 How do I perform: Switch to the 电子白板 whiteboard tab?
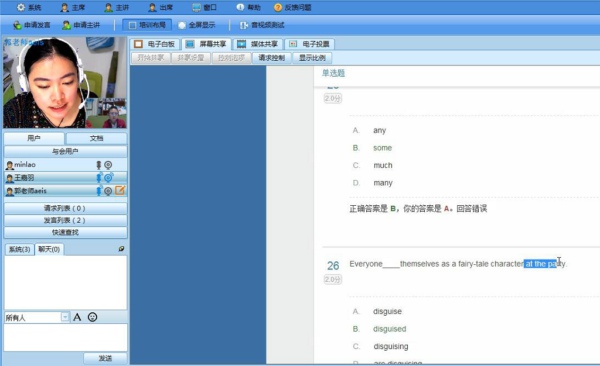(x=155, y=44)
